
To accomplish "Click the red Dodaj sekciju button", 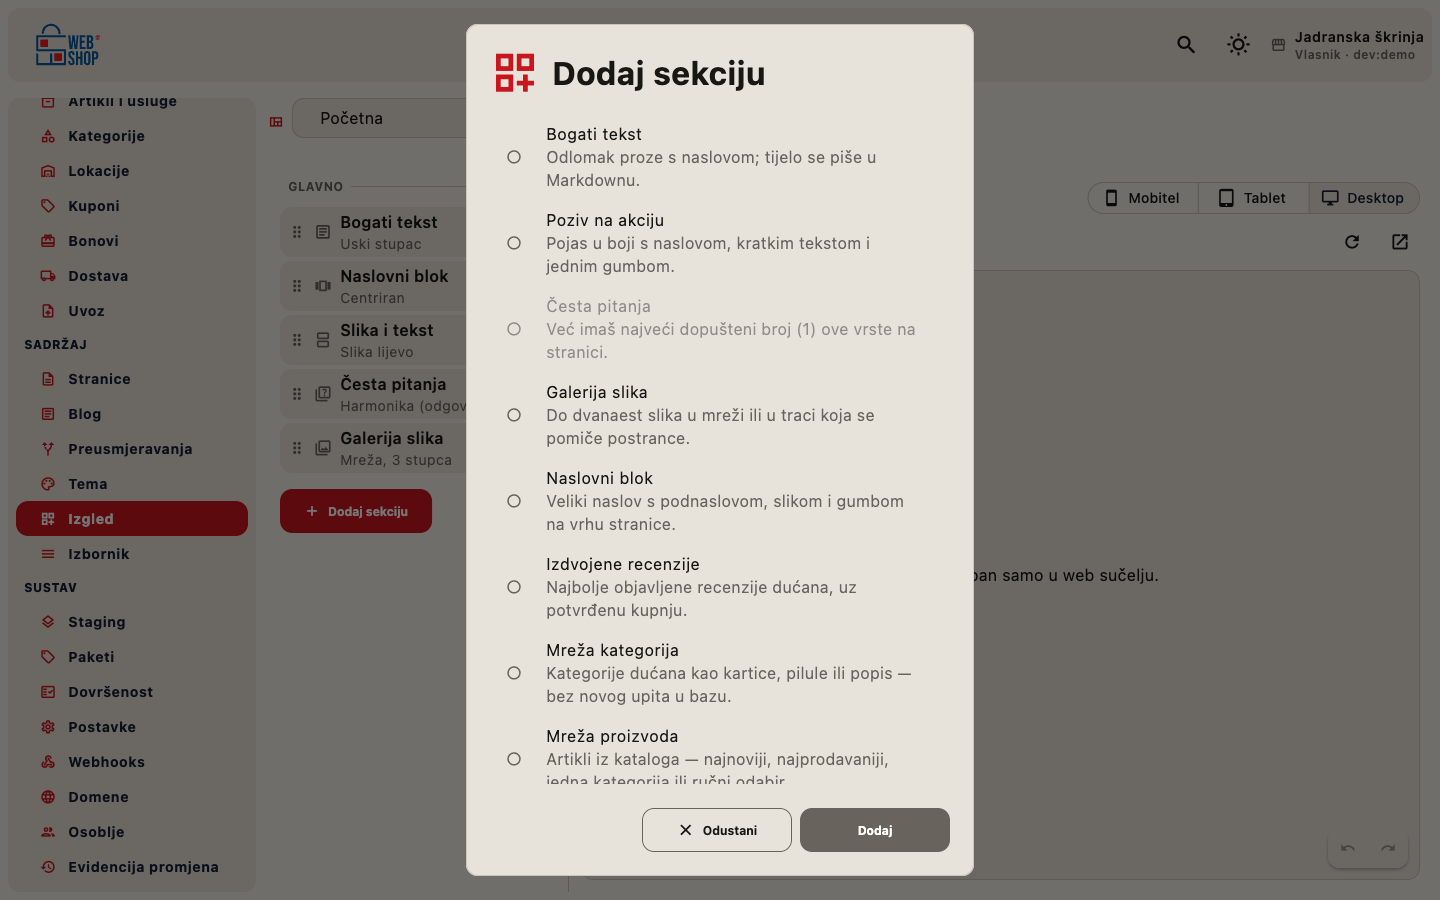I will pyautogui.click(x=356, y=511).
